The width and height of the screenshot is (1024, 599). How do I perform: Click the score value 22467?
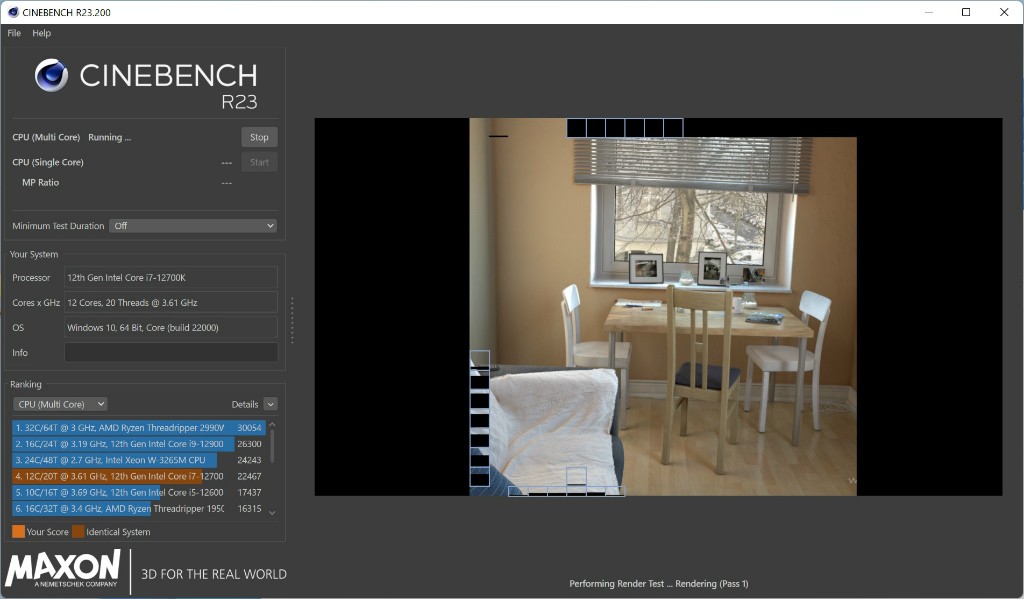pyautogui.click(x=249, y=477)
